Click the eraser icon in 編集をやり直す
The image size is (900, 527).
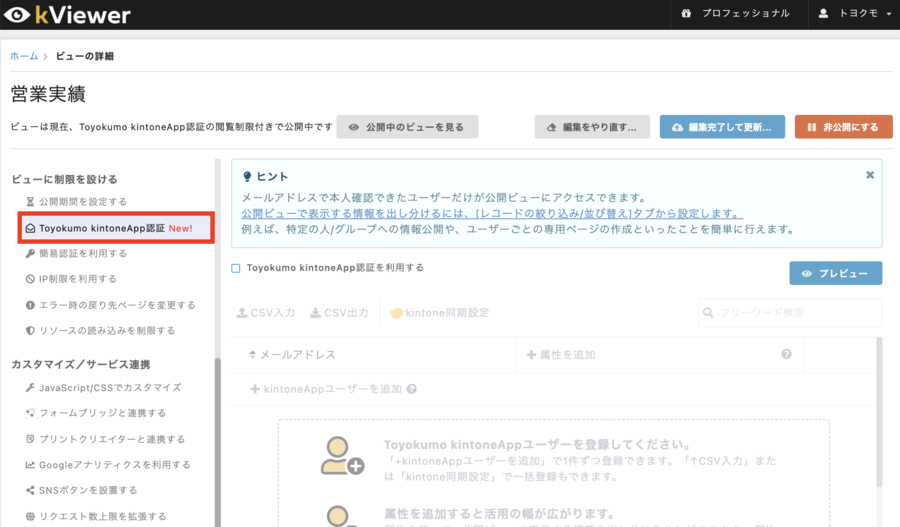[551, 127]
